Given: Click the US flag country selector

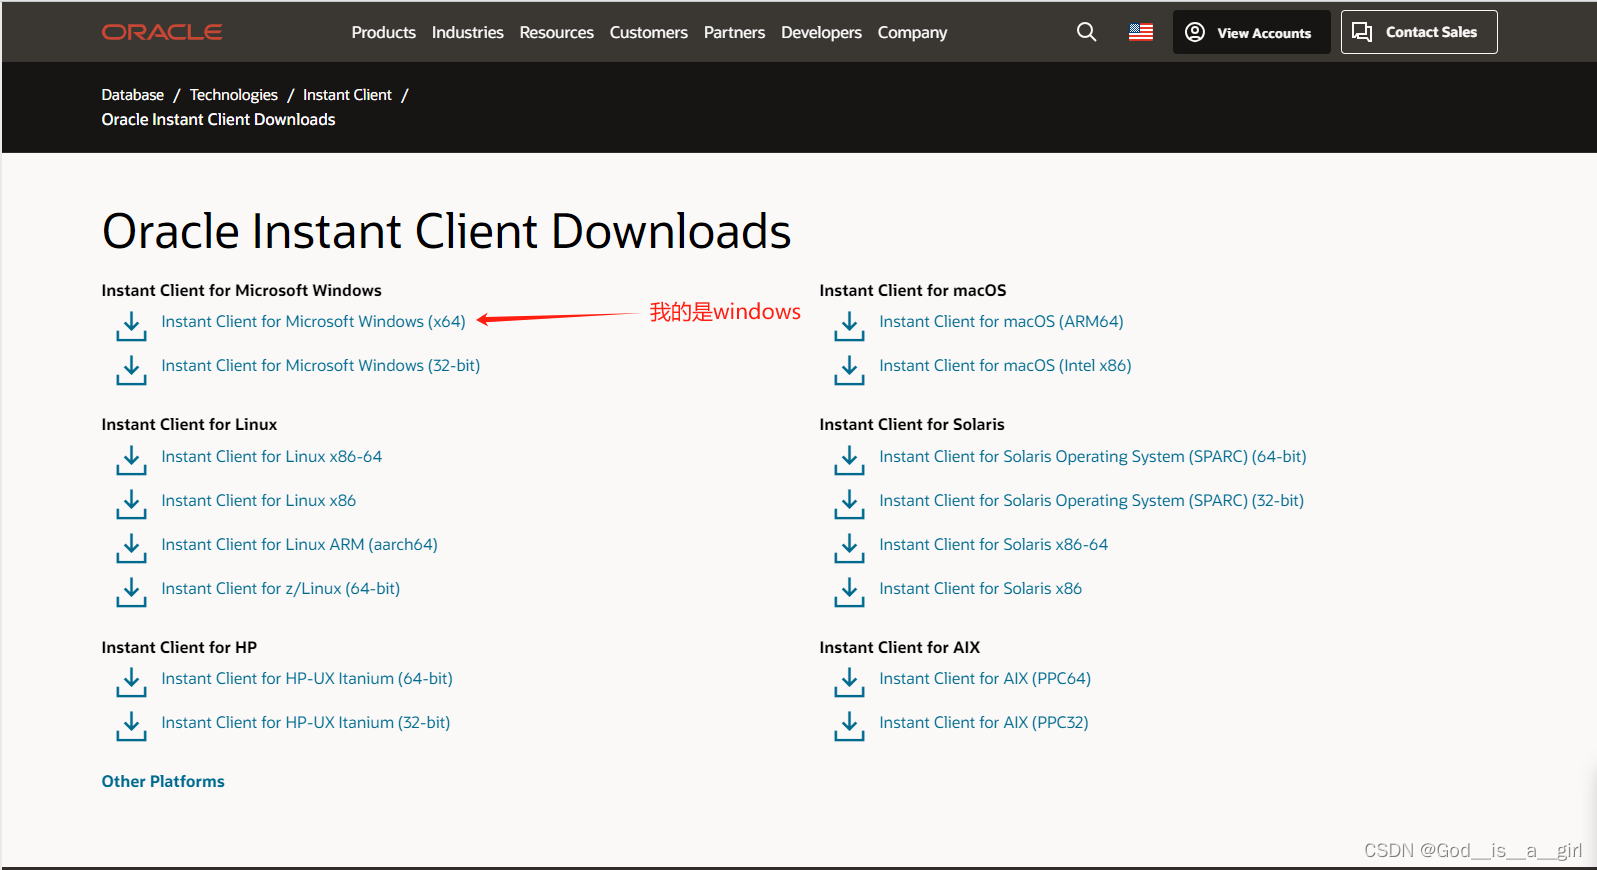Looking at the screenshot, I should (1141, 32).
